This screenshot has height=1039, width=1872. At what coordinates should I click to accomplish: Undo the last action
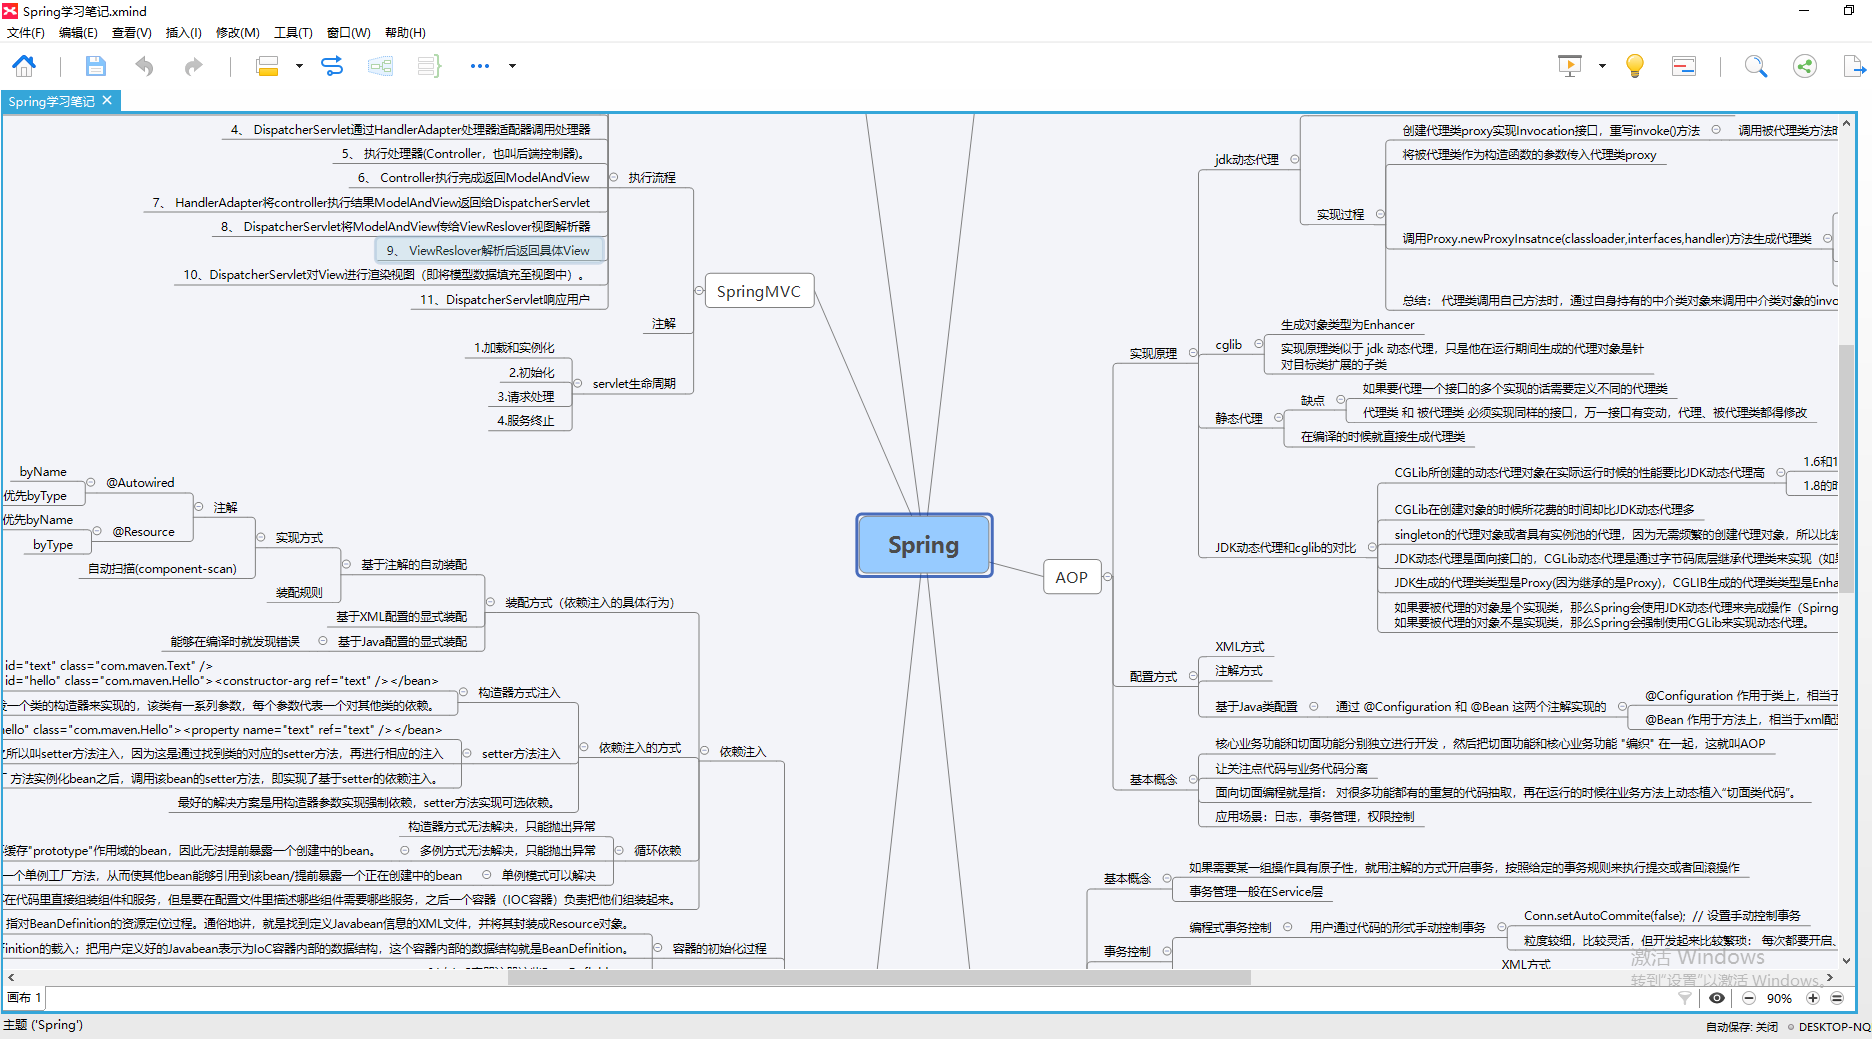(145, 66)
